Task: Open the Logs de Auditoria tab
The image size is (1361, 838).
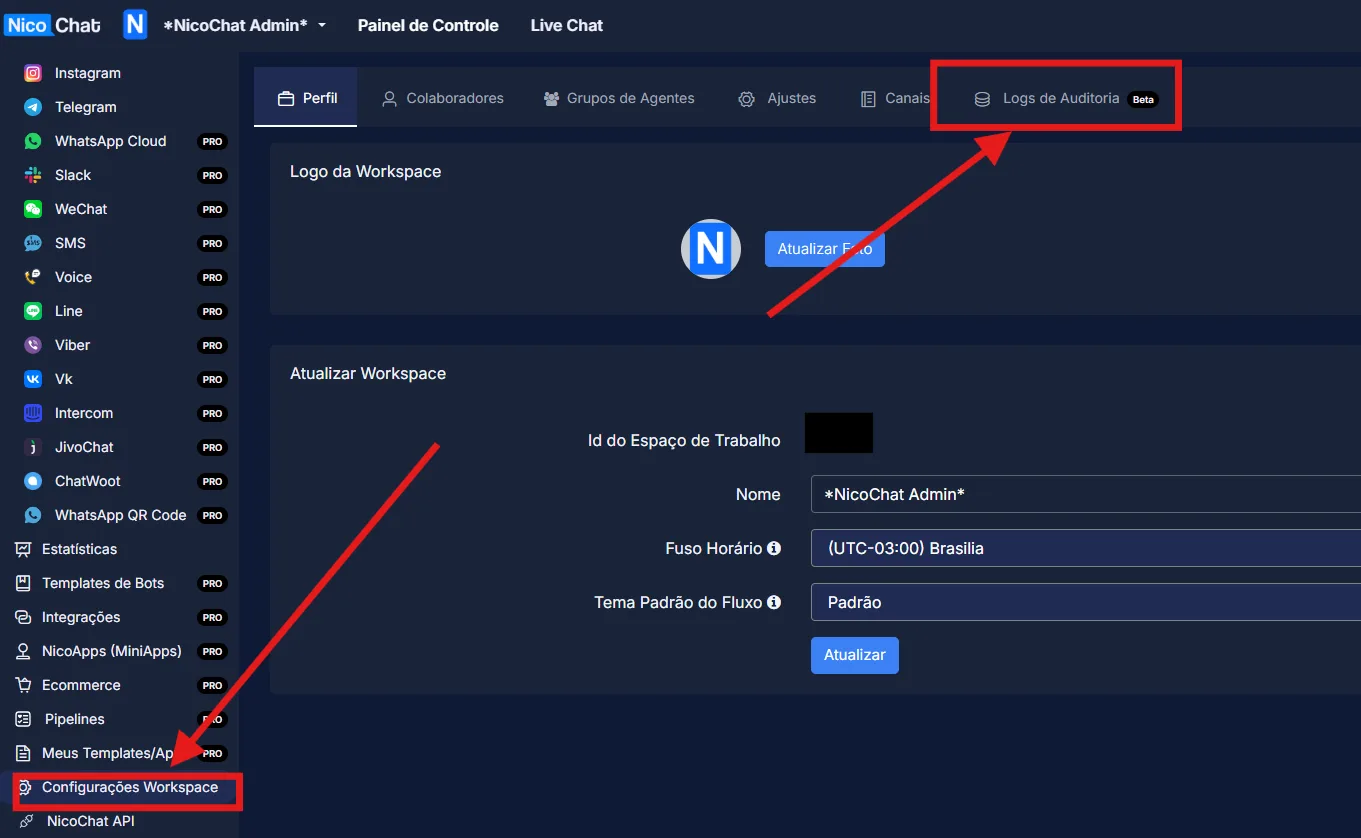Action: tap(1065, 98)
